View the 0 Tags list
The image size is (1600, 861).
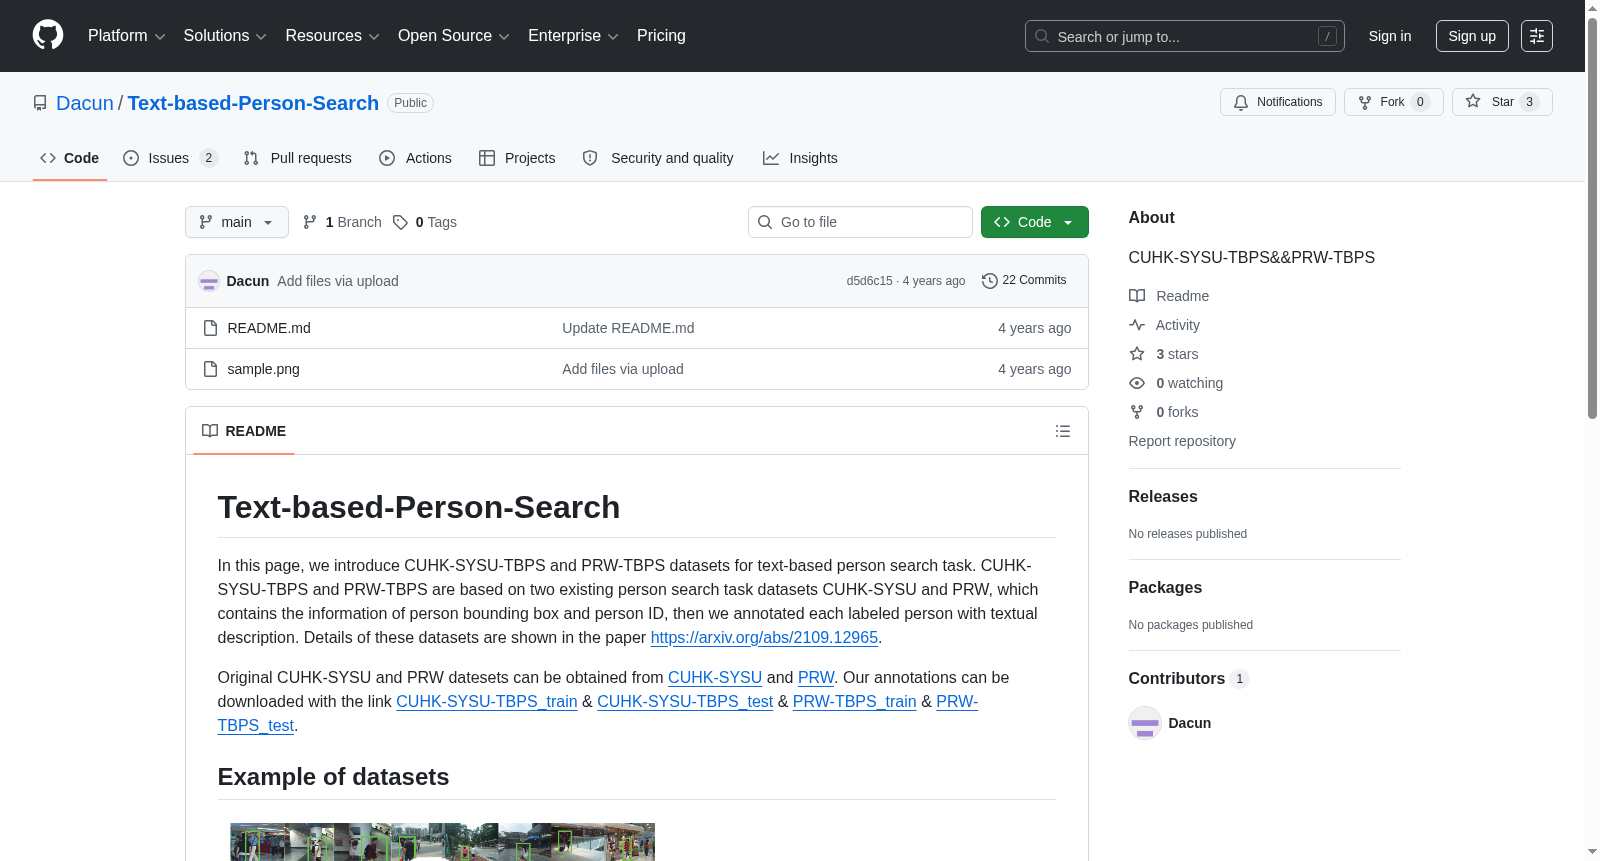(x=425, y=222)
